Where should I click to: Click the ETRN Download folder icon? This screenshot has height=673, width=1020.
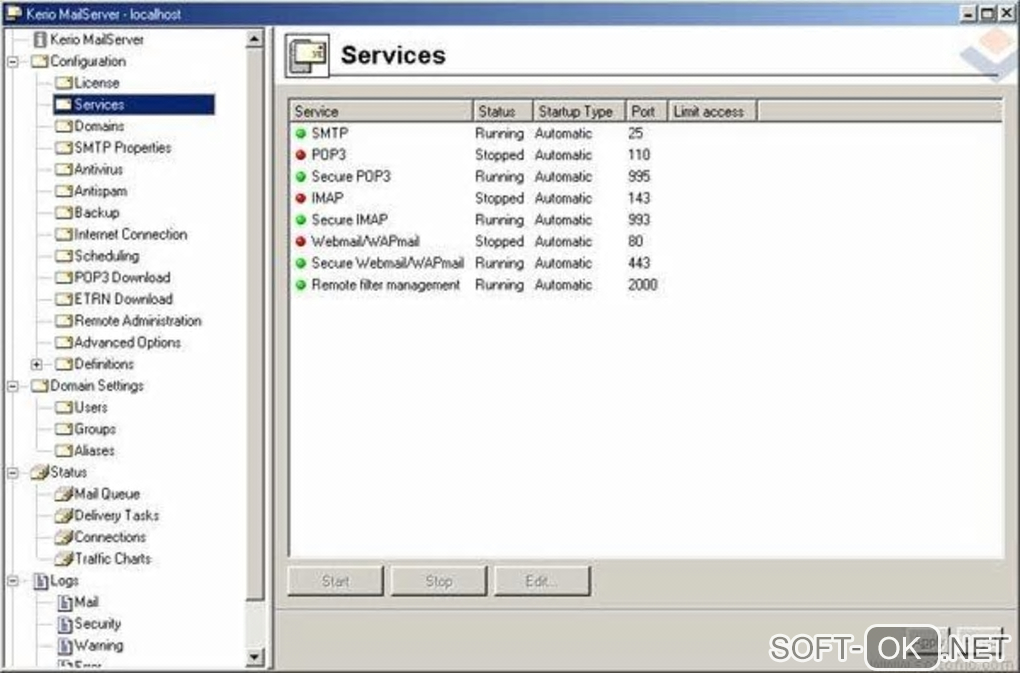[64, 299]
